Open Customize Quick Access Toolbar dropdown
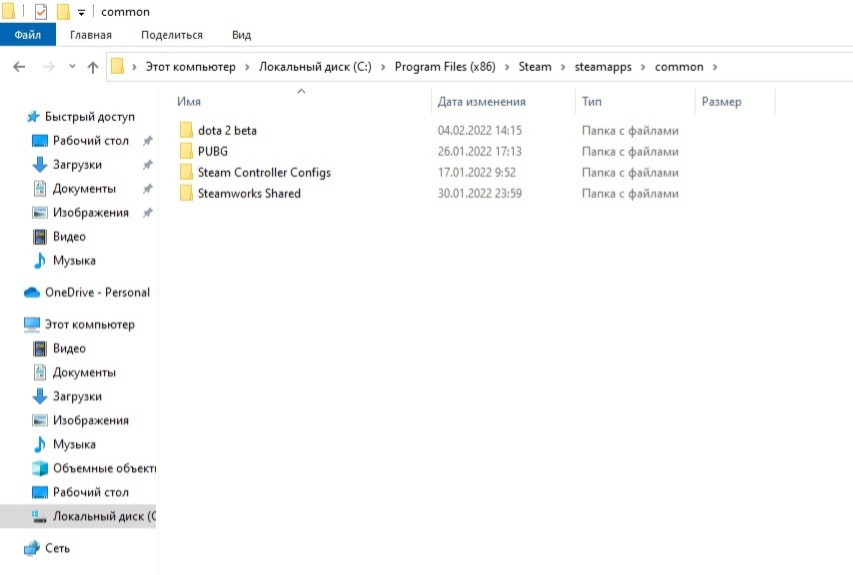853x575 pixels. pyautogui.click(x=81, y=12)
